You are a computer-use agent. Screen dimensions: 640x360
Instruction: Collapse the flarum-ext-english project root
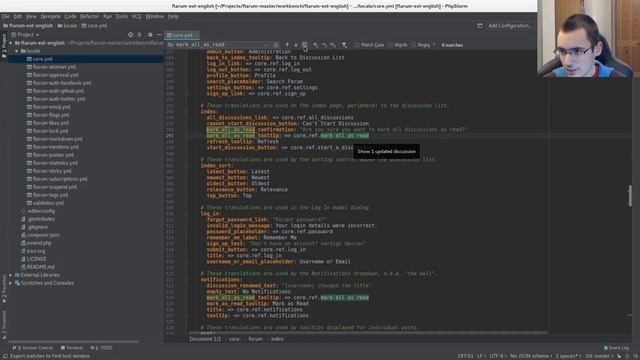tap(11, 43)
